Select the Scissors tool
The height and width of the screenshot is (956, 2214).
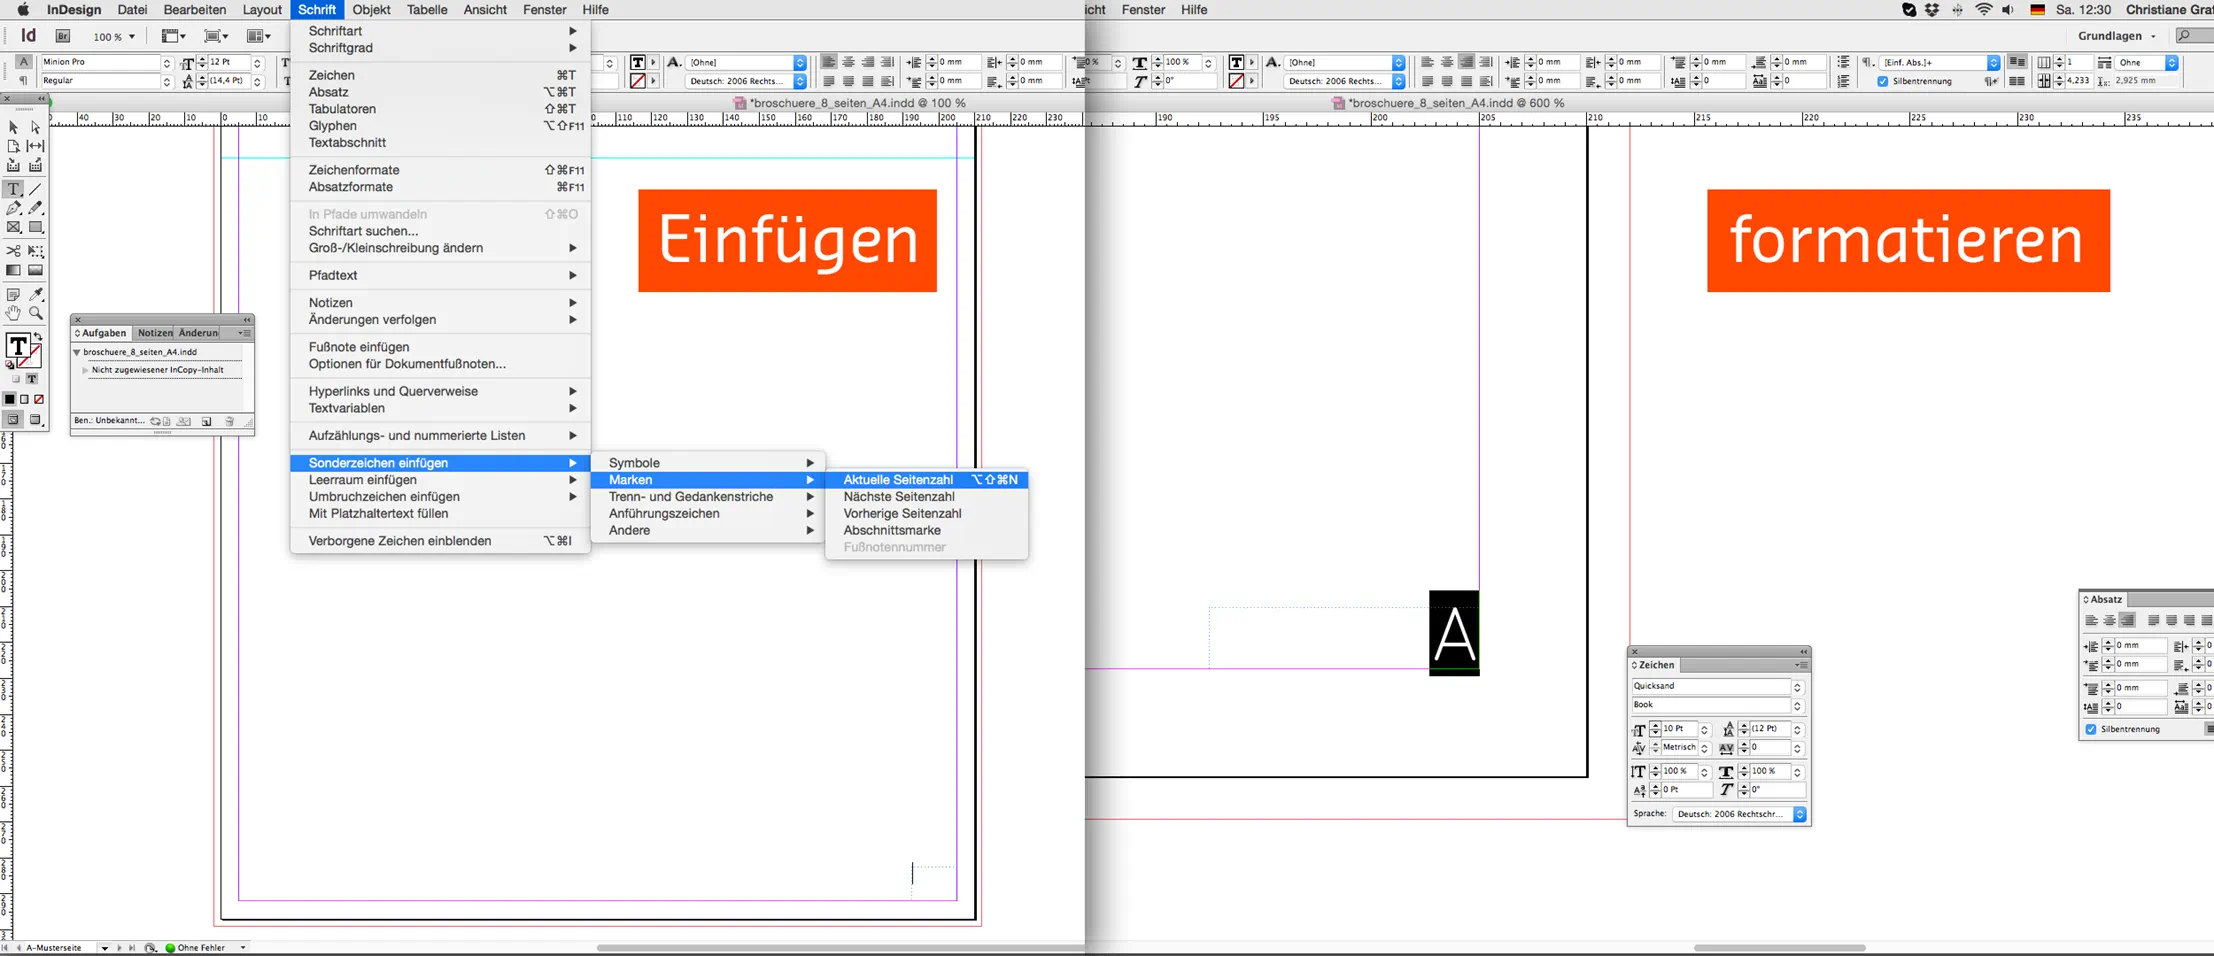tap(14, 250)
